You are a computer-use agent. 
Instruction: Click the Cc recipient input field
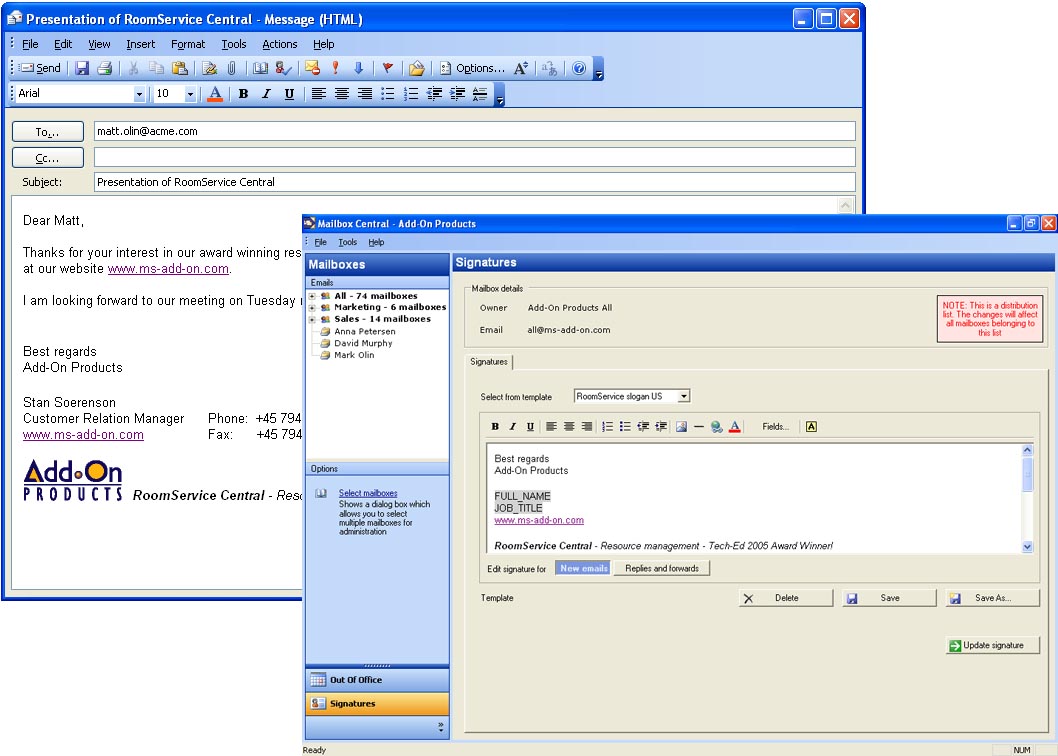coord(475,158)
